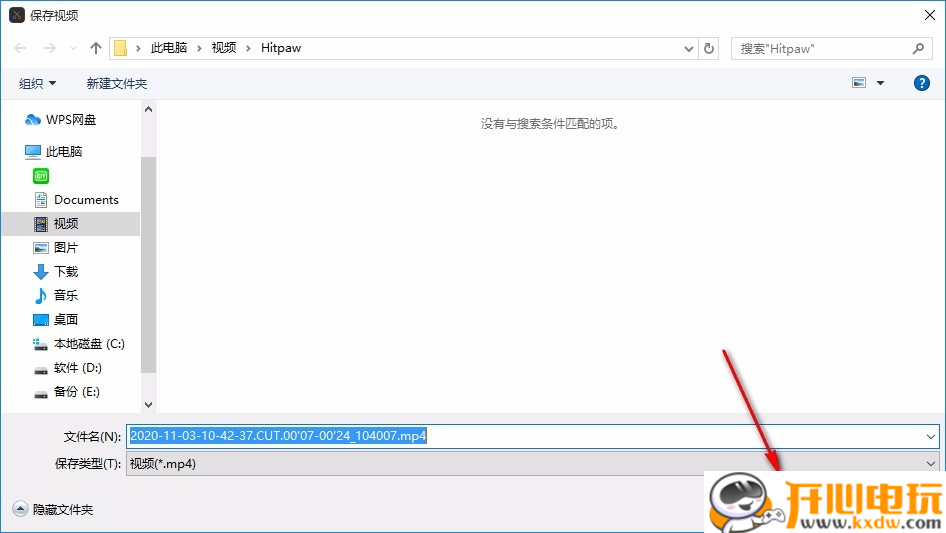
Task: Click the magnifier search icon
Action: pyautogui.click(x=918, y=48)
